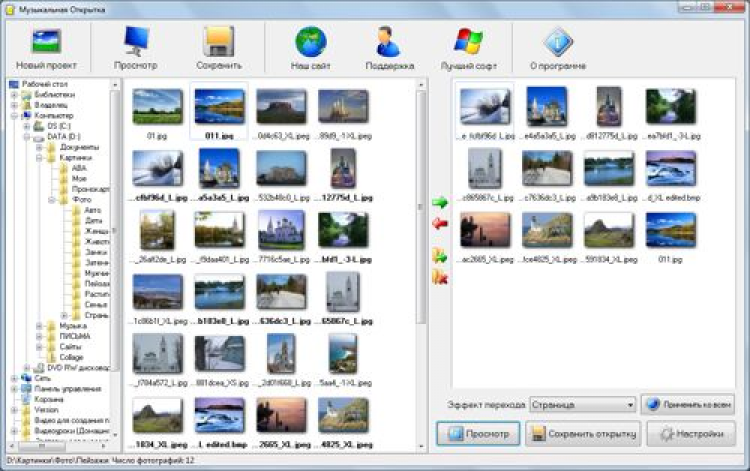Expand the Владелец tree node
750x471 pixels.
14,105
